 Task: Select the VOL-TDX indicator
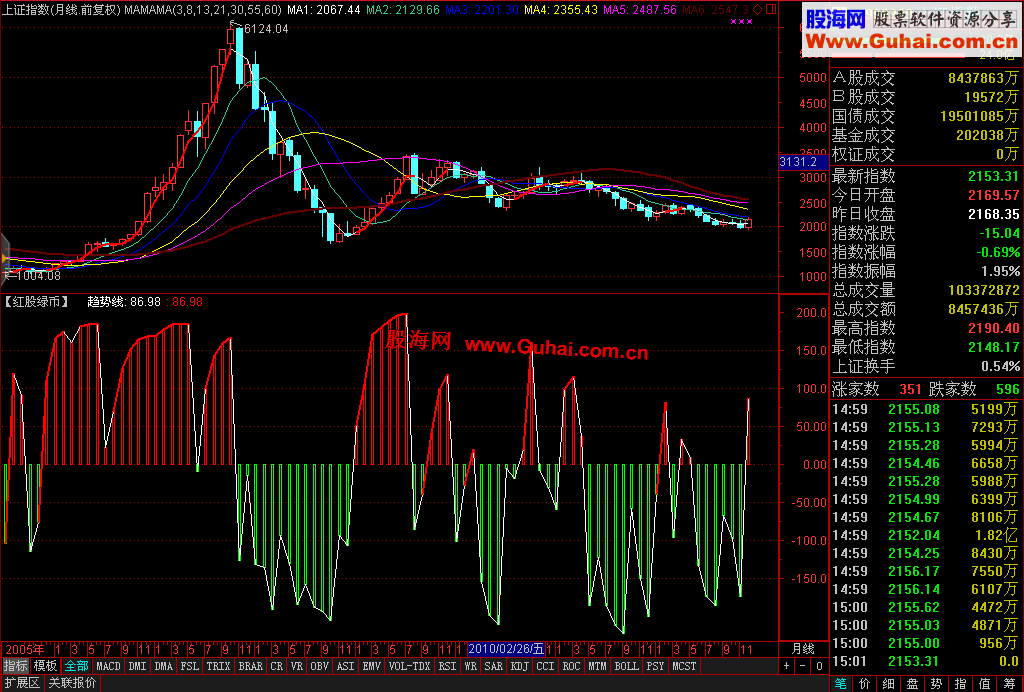pos(409,666)
